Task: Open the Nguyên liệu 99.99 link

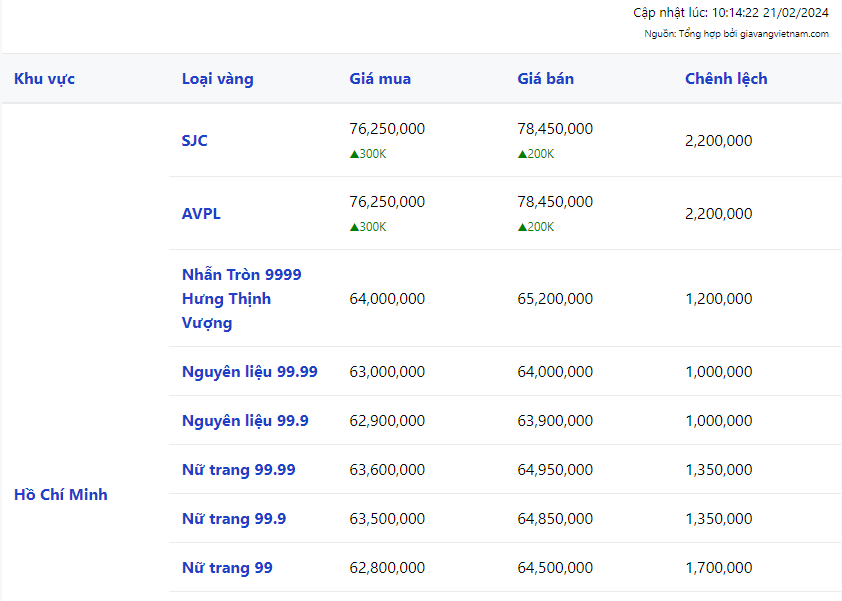Action: coord(249,372)
